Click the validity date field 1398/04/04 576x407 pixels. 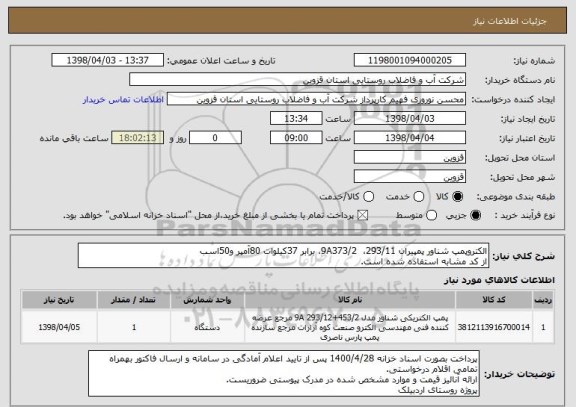[x=410, y=138]
